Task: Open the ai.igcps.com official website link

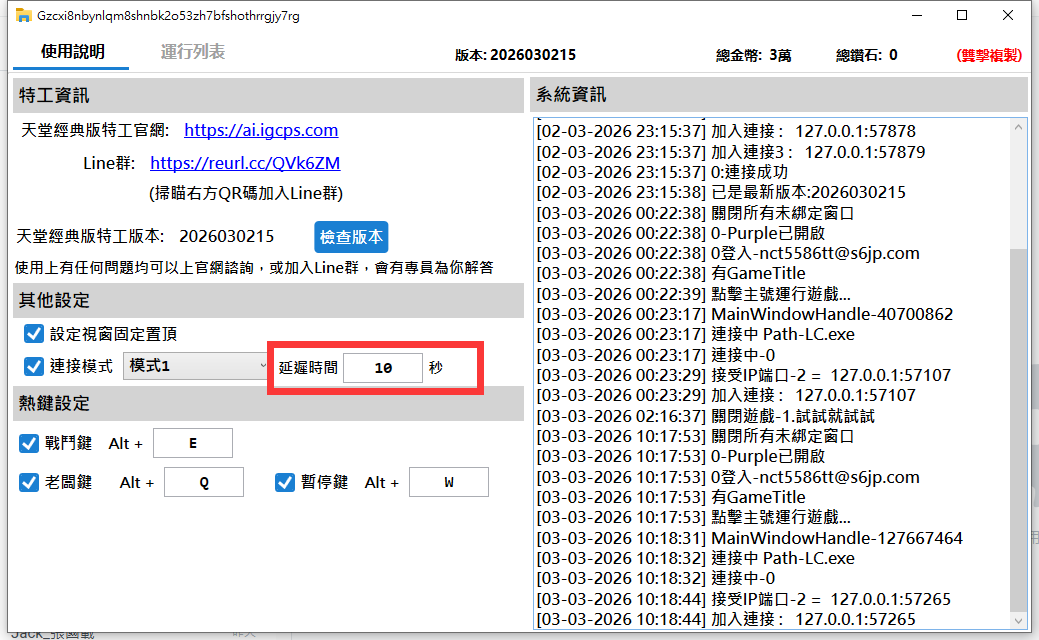Action: (x=261, y=130)
